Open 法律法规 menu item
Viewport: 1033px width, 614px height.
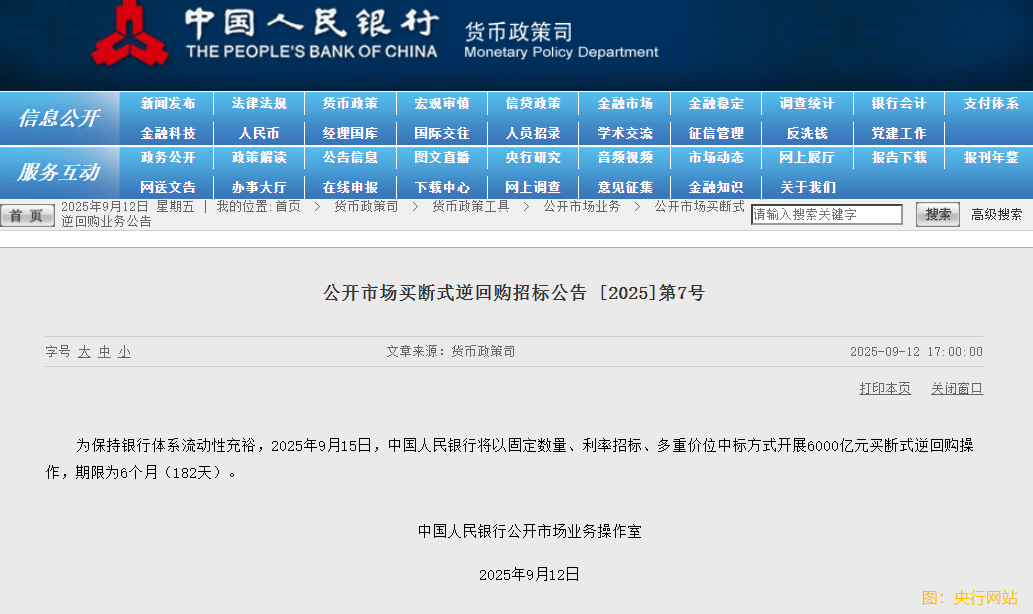click(259, 103)
